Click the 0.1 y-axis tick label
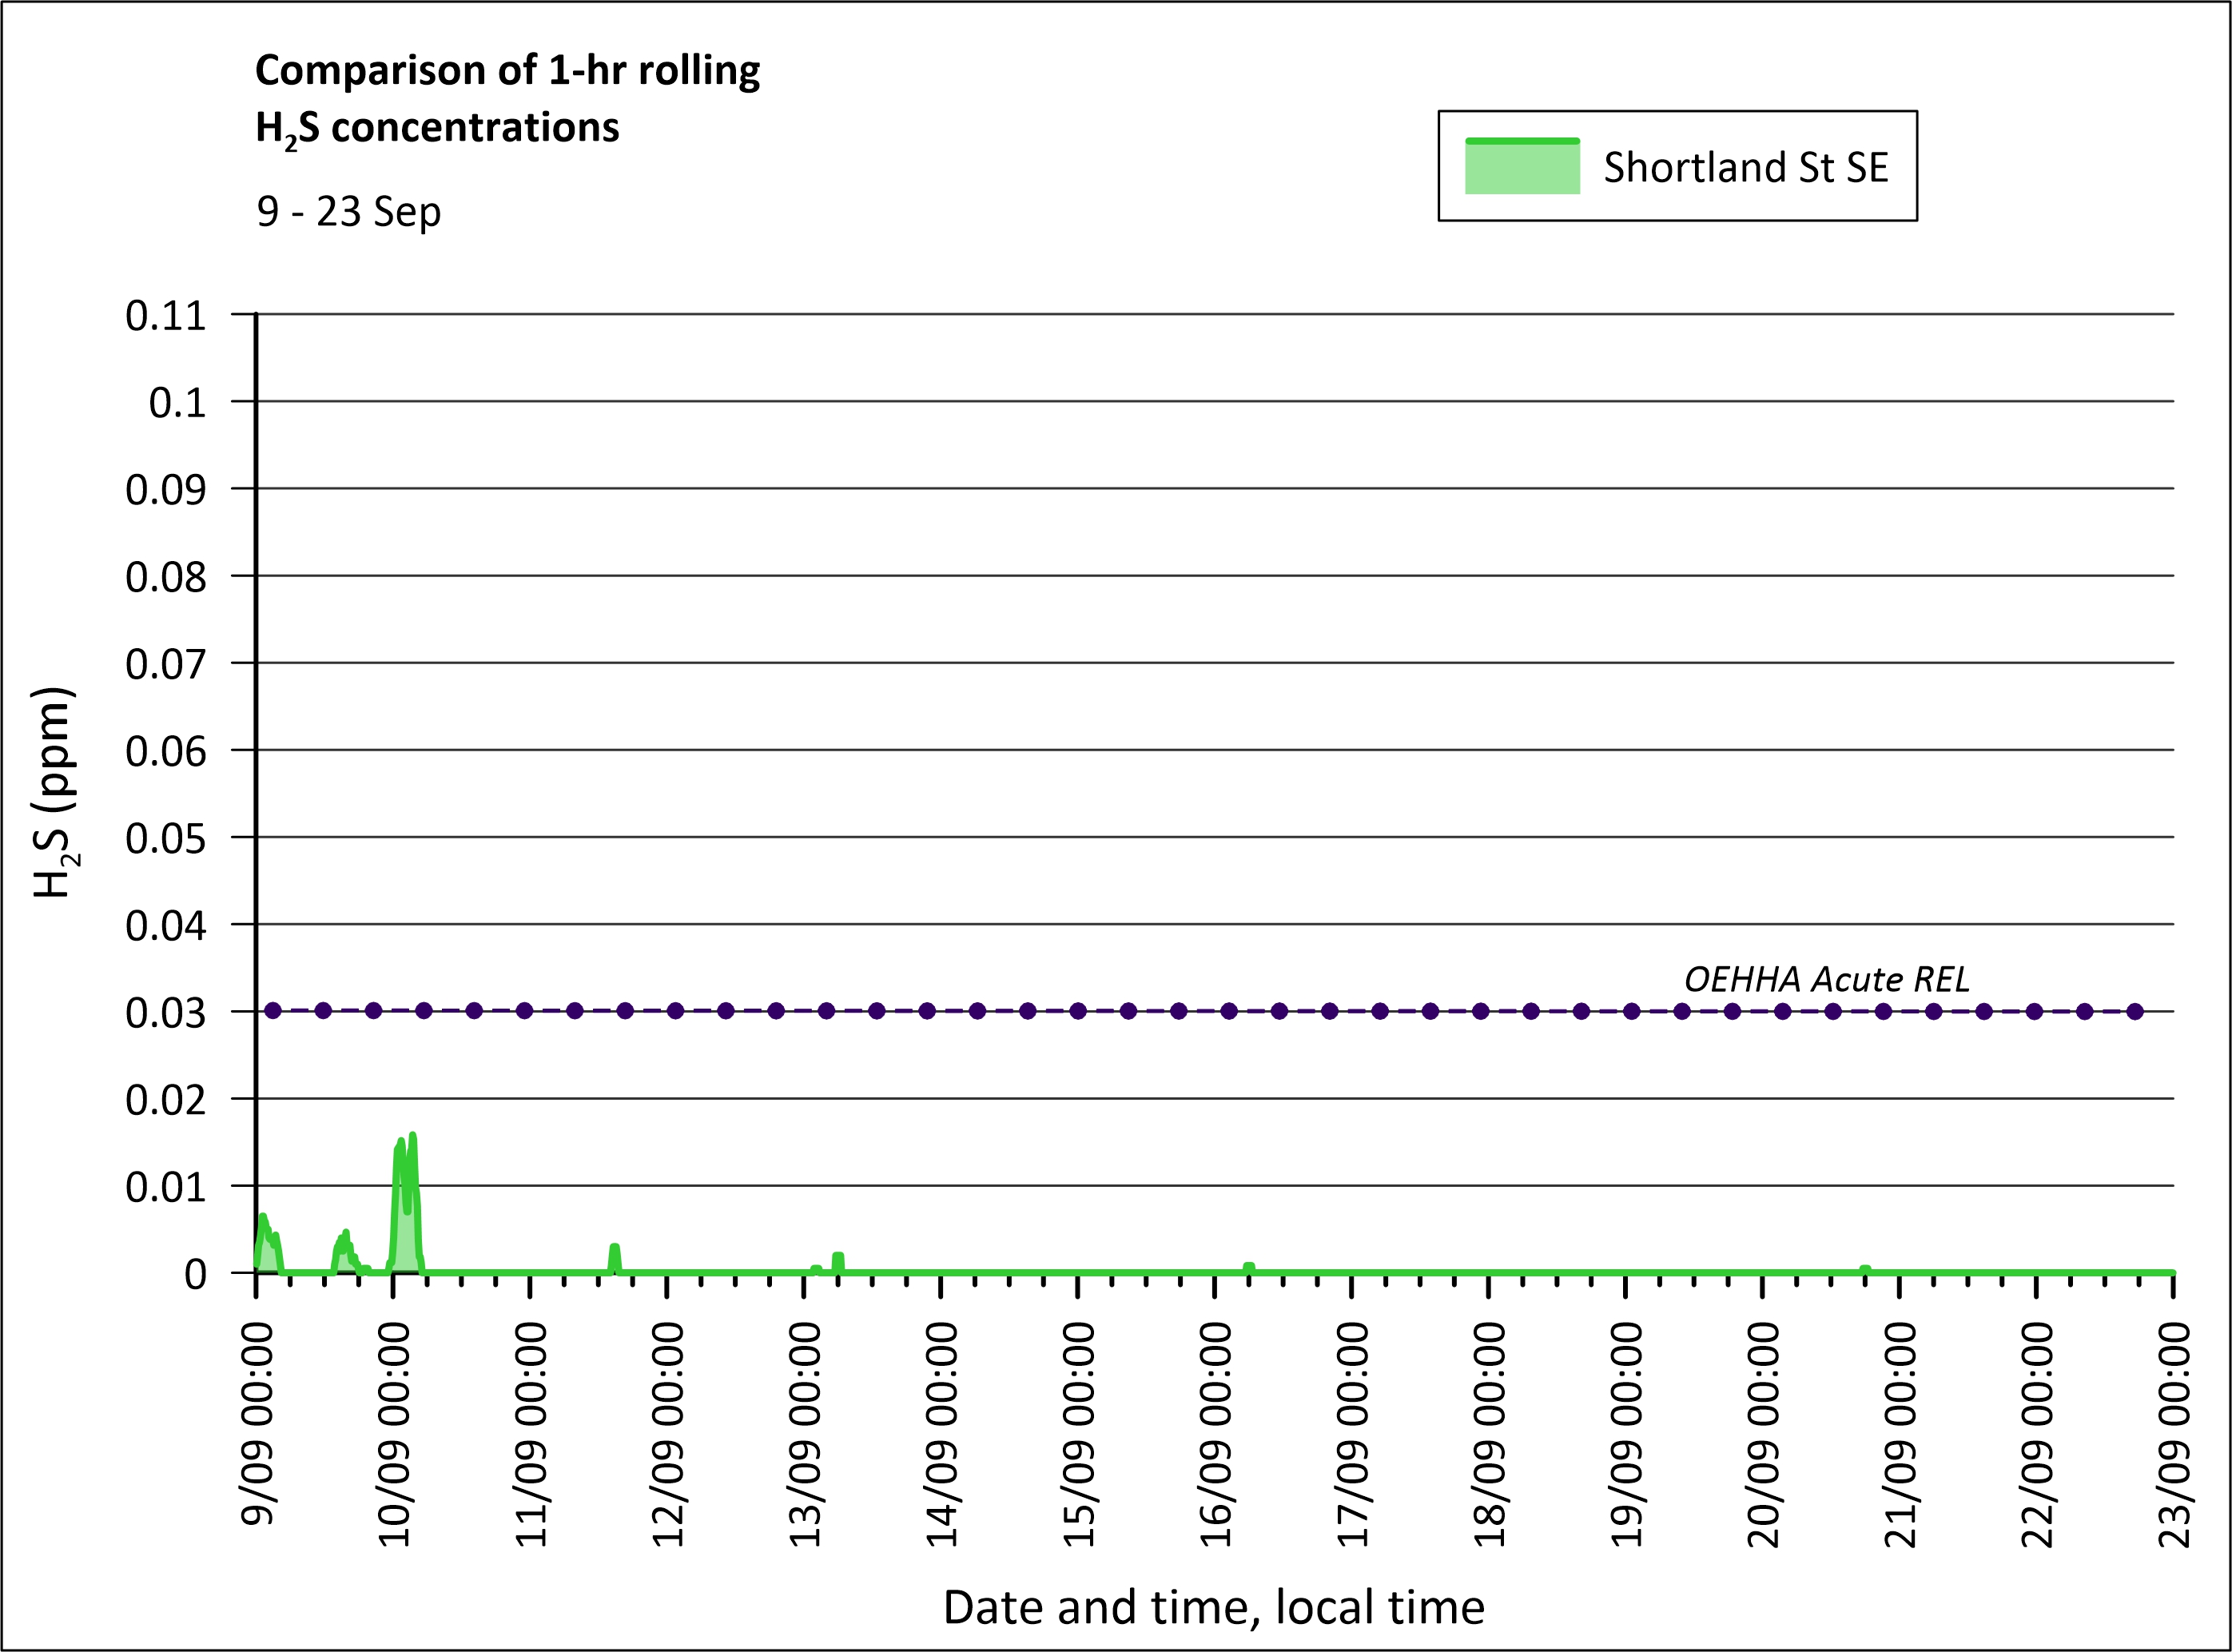The image size is (2232, 1652). [177, 403]
